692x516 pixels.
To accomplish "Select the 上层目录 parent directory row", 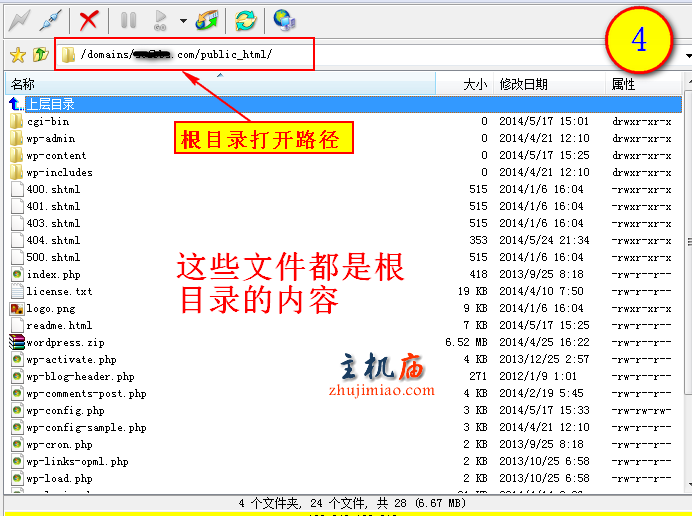I will click(x=344, y=104).
